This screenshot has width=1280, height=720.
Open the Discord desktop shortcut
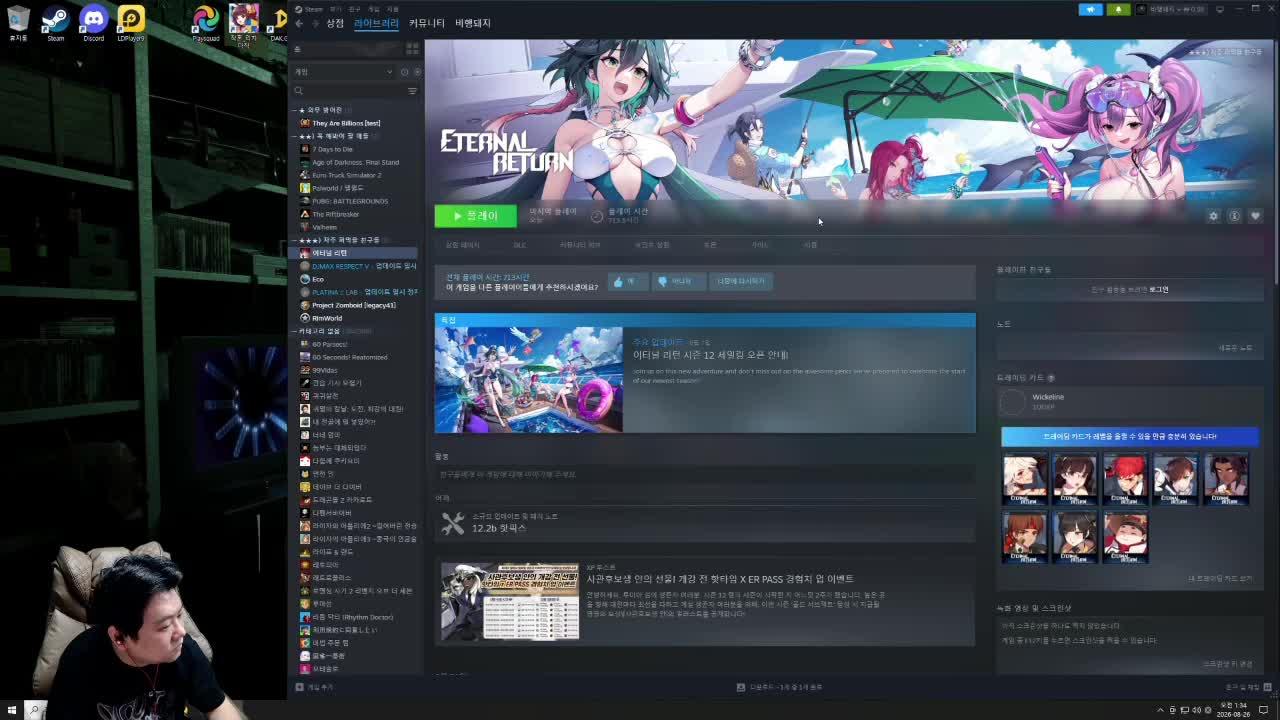pos(93,22)
